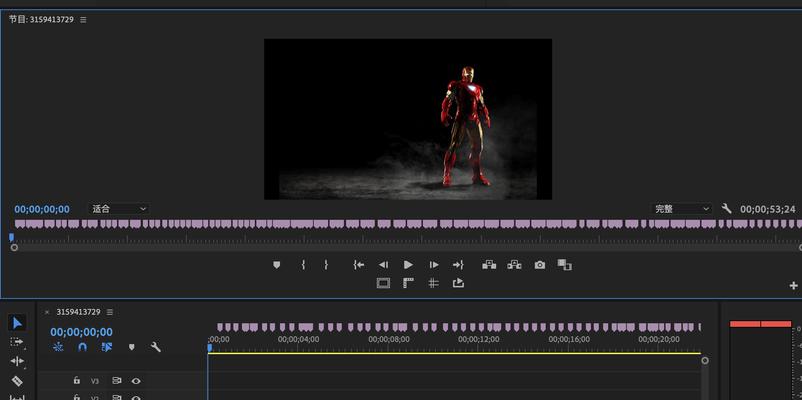Image resolution: width=802 pixels, height=400 pixels.
Task: Click the timeline blue timecode field
Action: click(81, 332)
